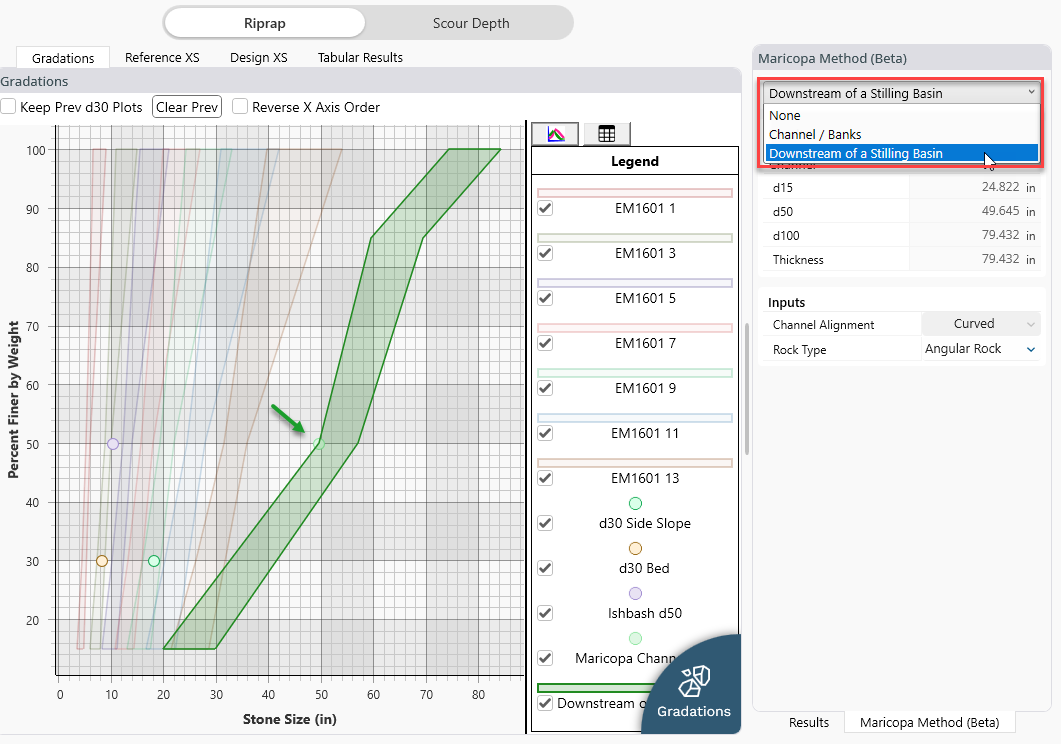
Task: Switch to the table view icon above the legend
Action: click(606, 134)
